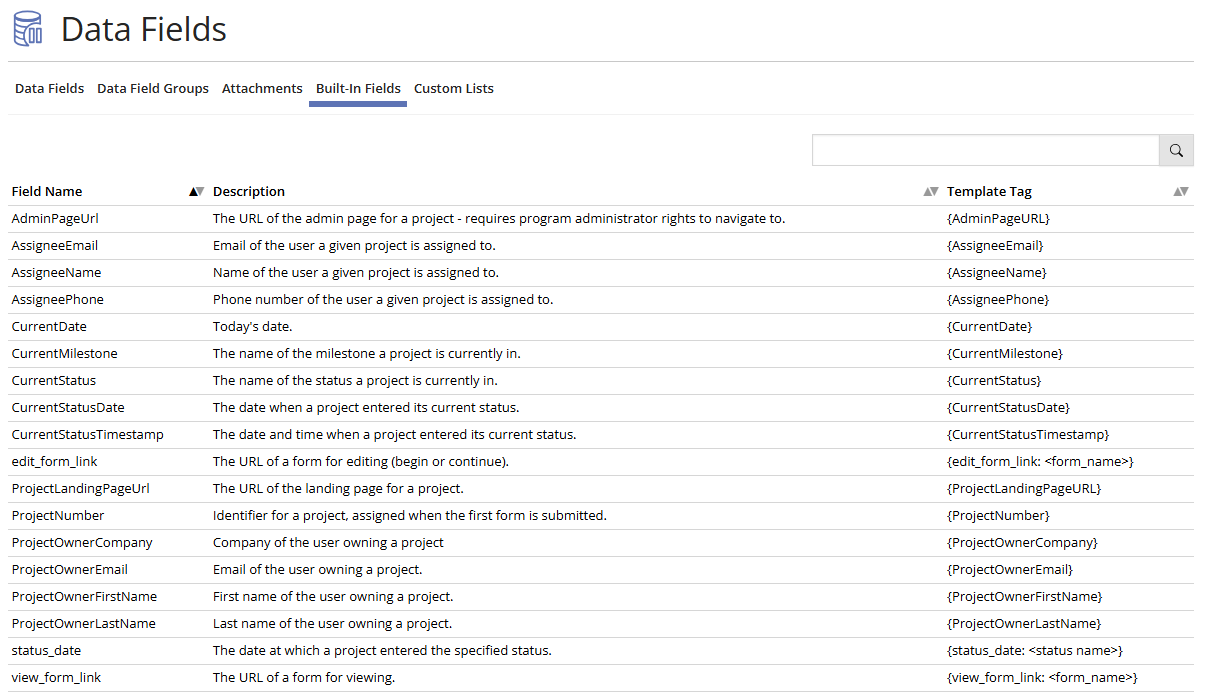Select the Data Field Groups tab
The height and width of the screenshot is (699, 1207).
coord(152,88)
